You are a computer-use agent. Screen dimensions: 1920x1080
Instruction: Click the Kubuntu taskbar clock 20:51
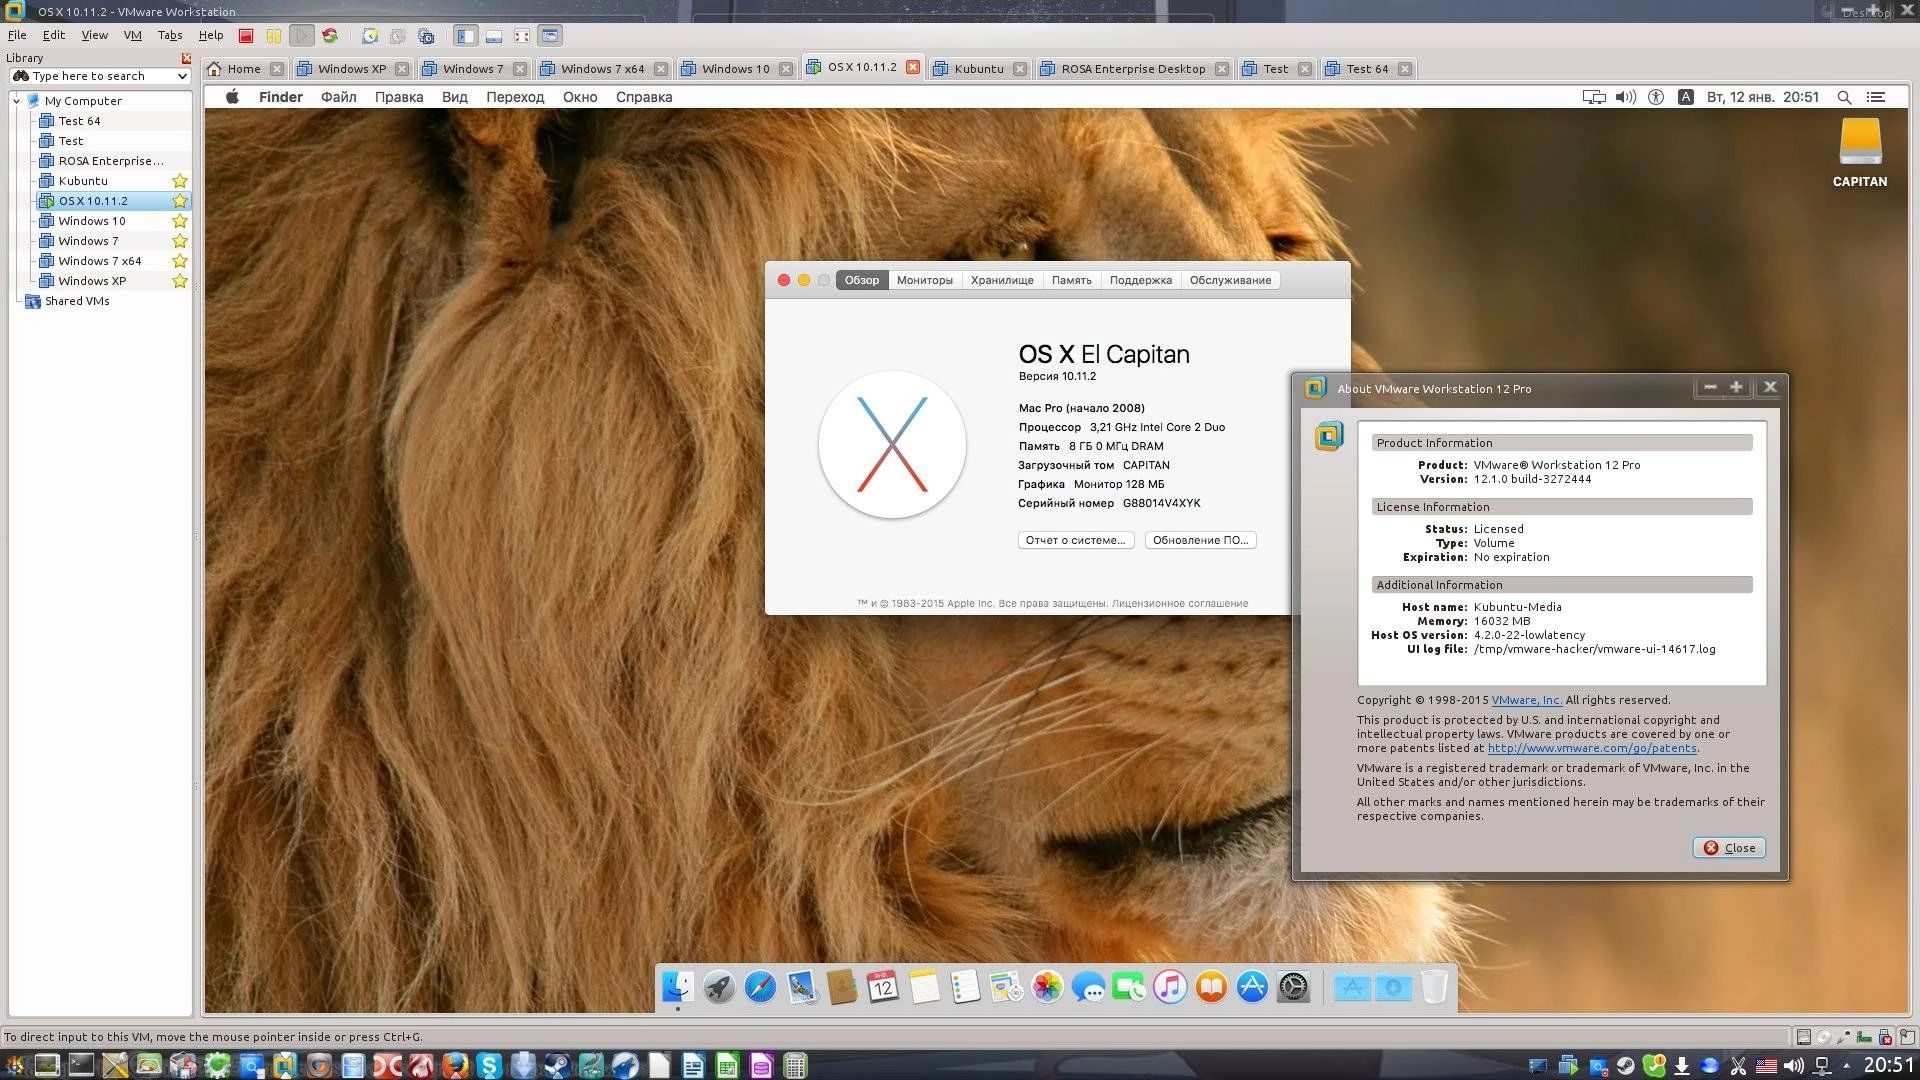(x=1888, y=1066)
